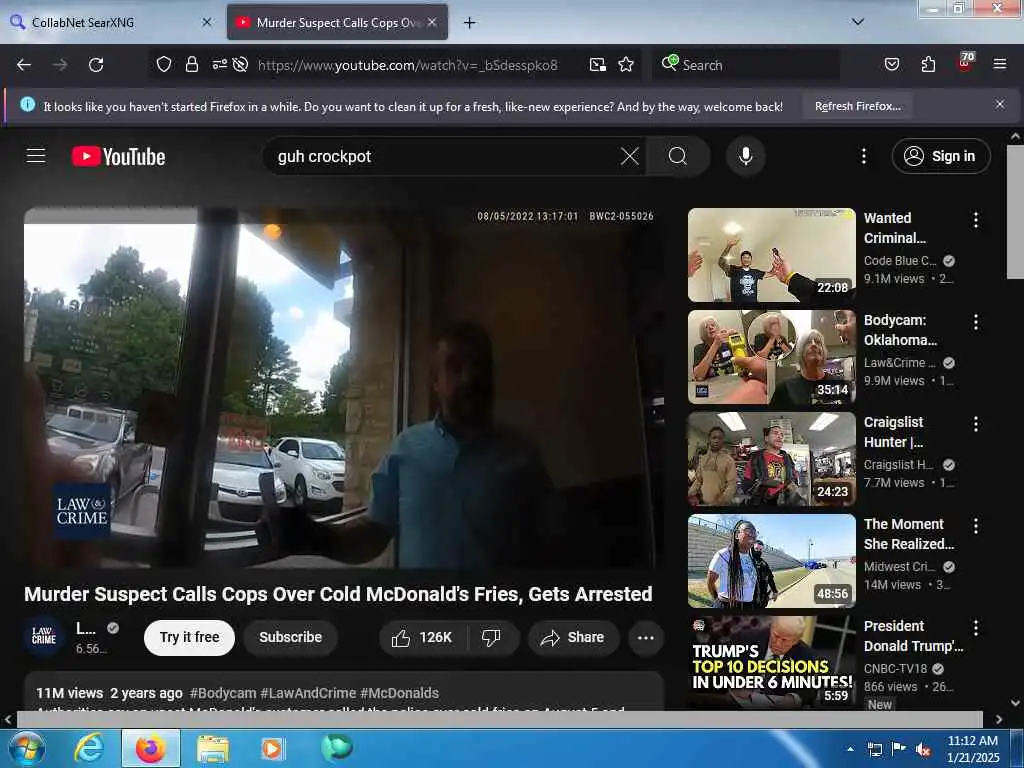
Task: Click the YouTube magnifier search button
Action: tap(678, 156)
